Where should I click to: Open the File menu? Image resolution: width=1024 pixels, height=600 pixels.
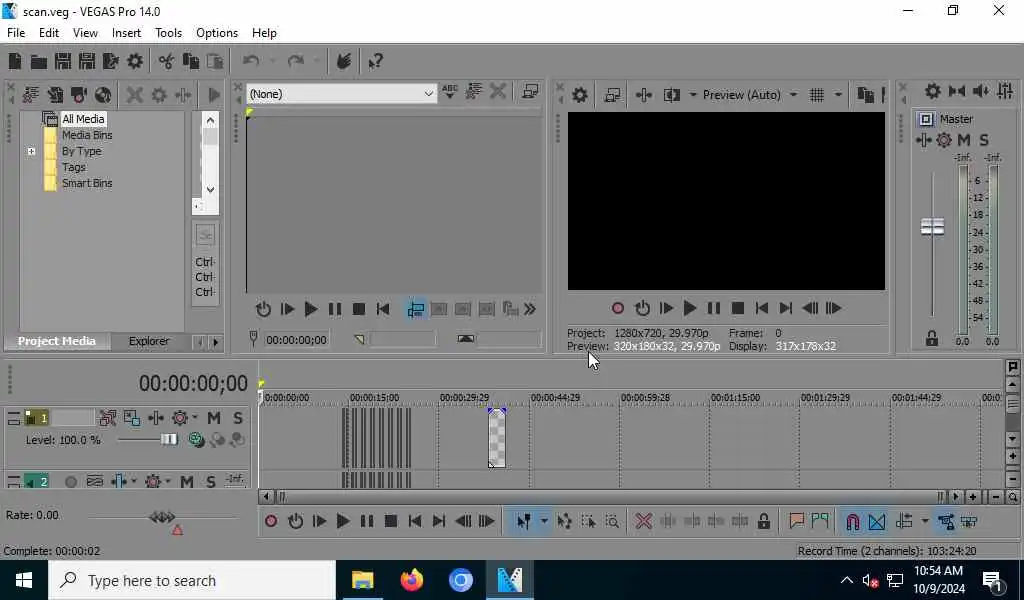16,33
